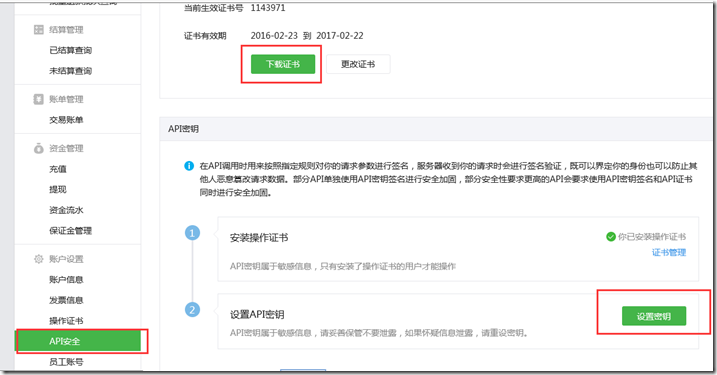
Task: Select API安全 in the sidebar
Action: 78,341
